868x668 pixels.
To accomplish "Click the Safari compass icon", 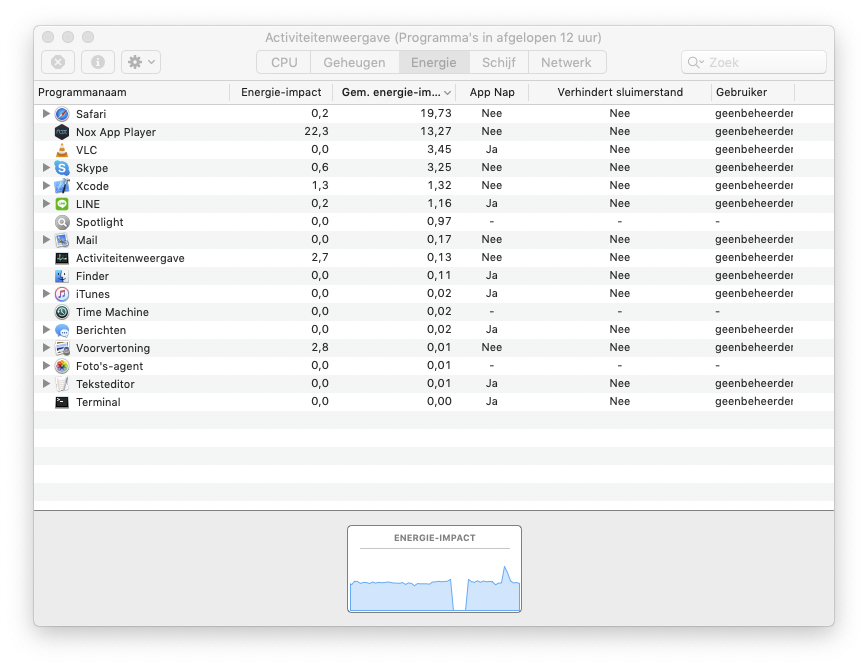I will 62,114.
